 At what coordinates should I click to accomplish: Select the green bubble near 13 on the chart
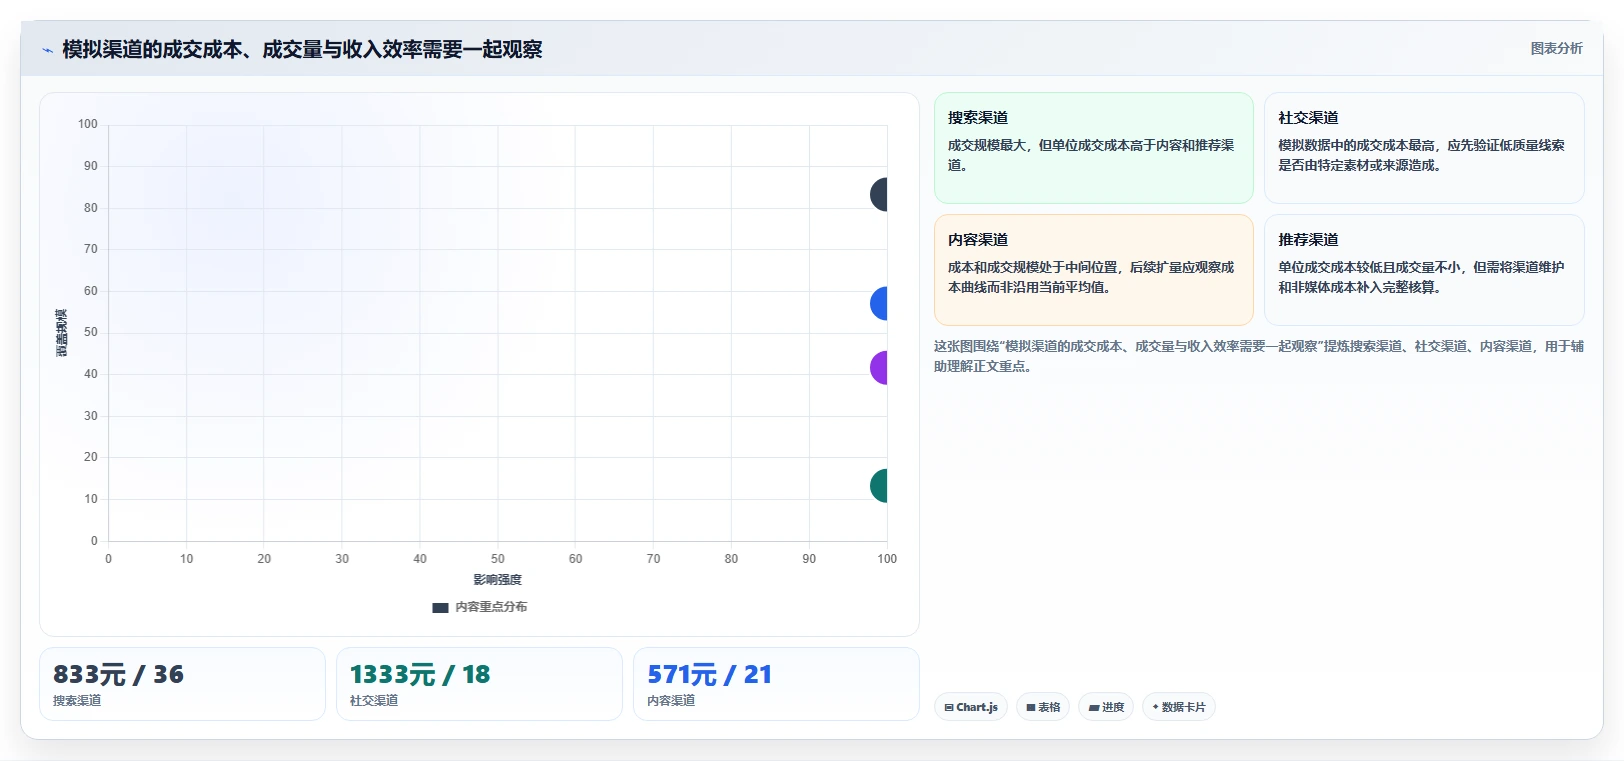pos(879,485)
